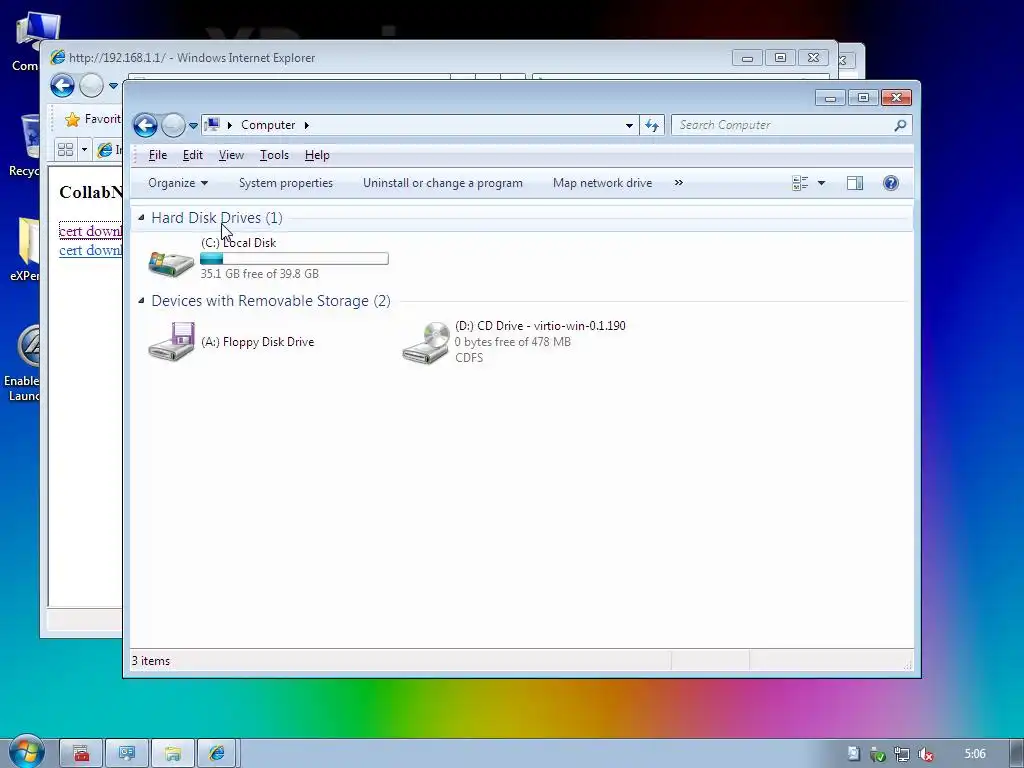Click the Internet Explorer forward button

point(91,86)
